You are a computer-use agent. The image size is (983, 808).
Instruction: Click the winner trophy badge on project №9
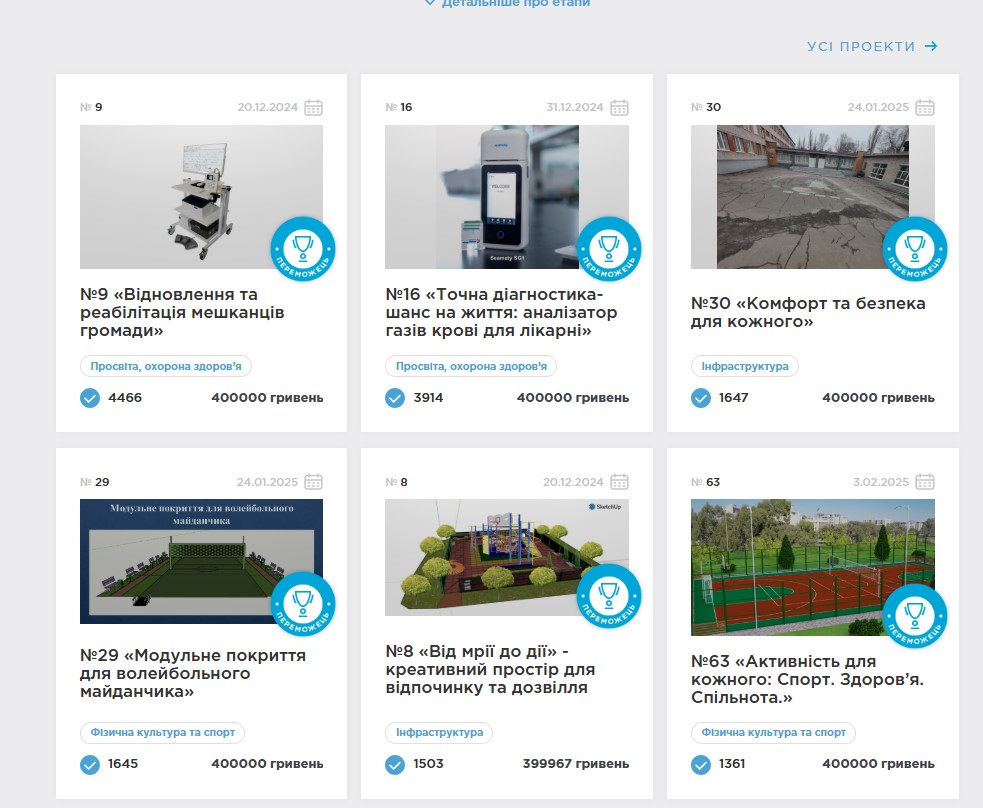pos(303,249)
